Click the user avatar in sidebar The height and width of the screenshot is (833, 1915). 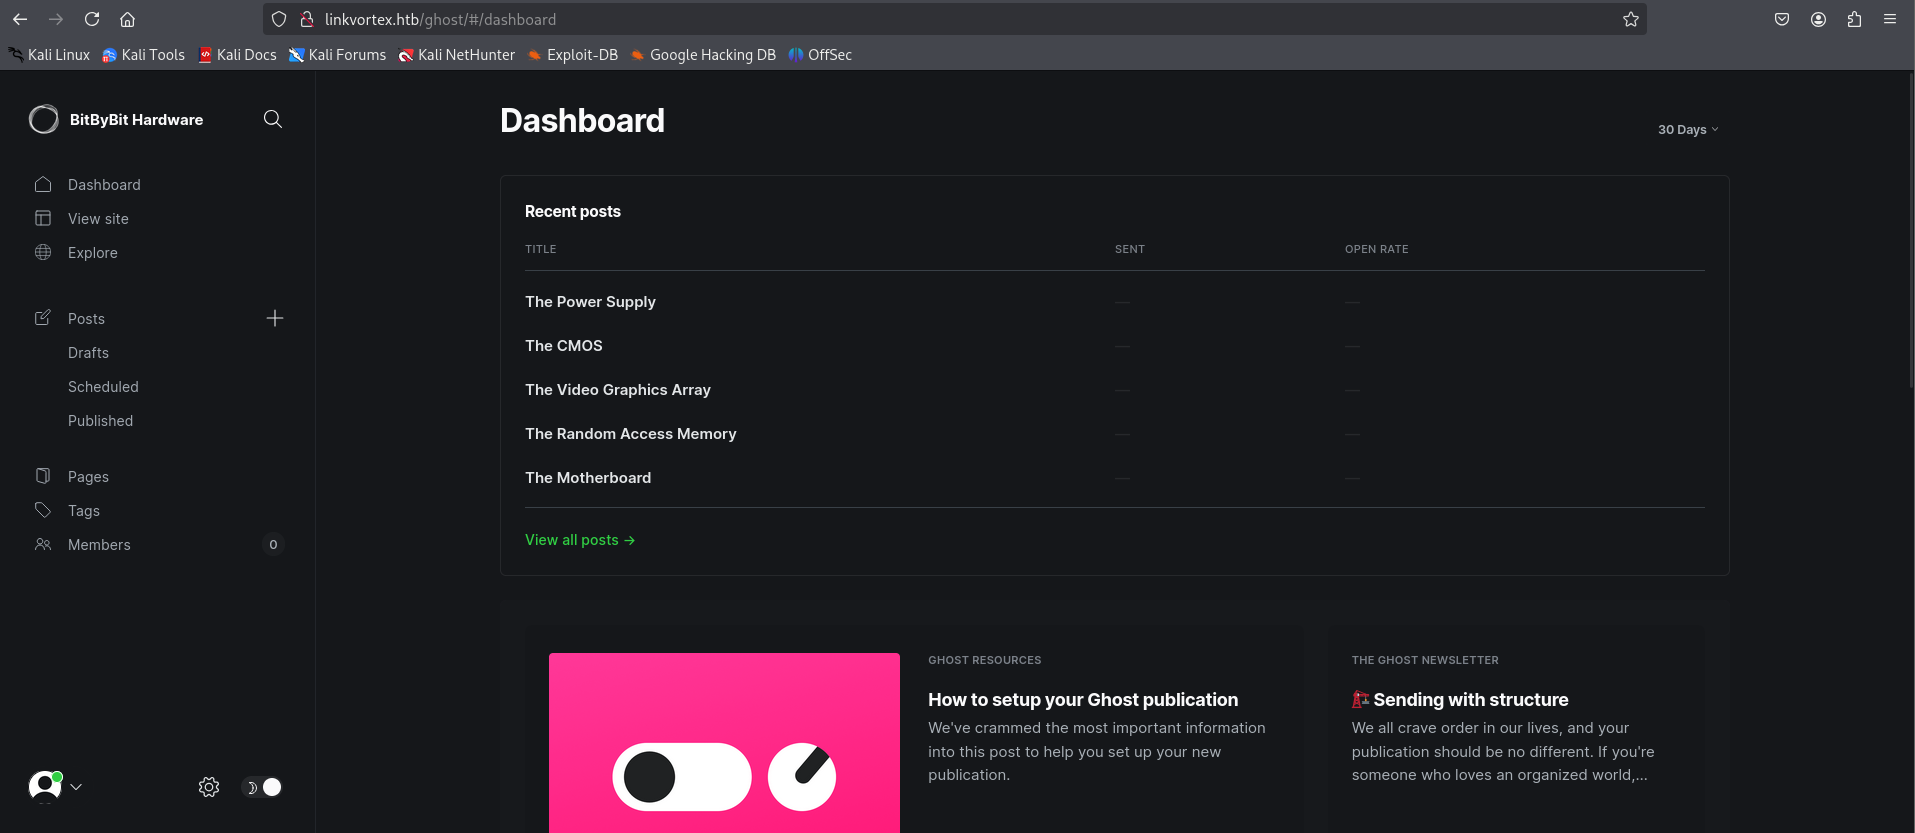(x=45, y=786)
